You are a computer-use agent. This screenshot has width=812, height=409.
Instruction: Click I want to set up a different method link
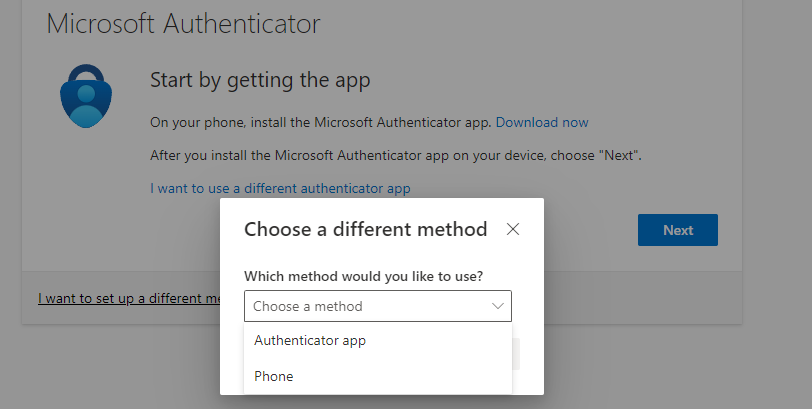point(129,298)
